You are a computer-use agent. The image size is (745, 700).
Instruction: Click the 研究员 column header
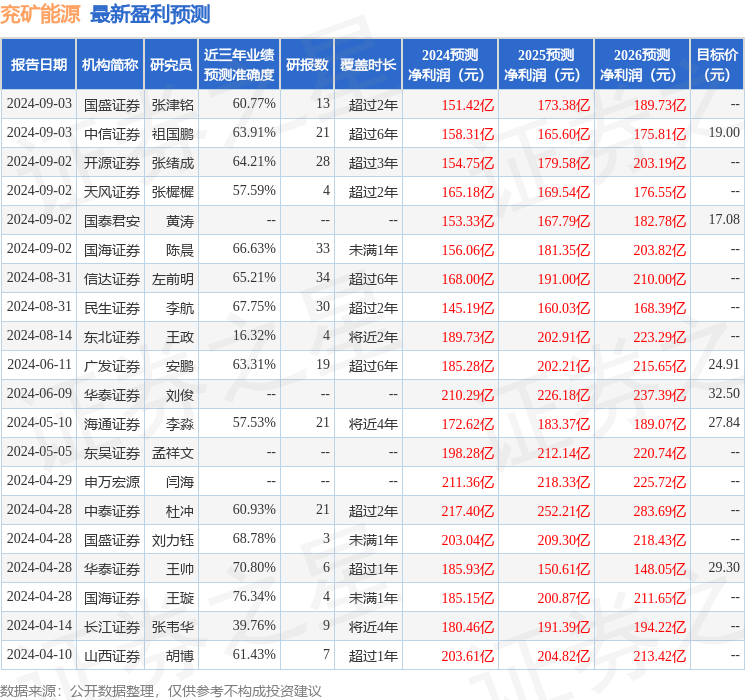171,65
